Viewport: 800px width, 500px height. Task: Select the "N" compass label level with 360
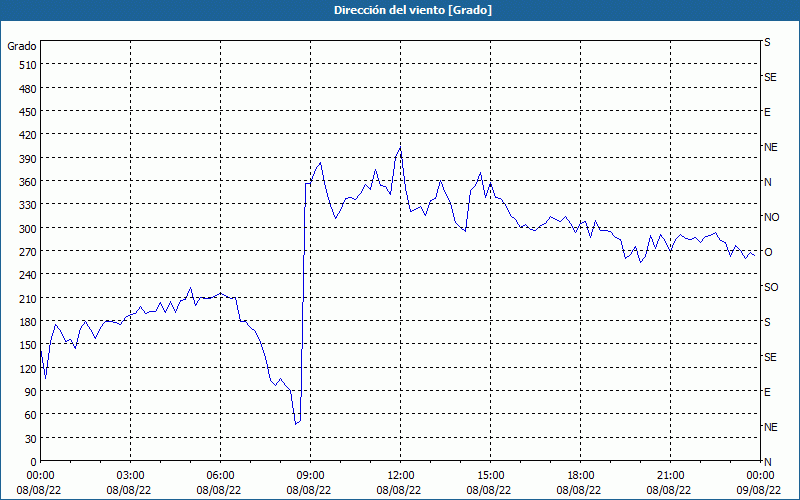click(767, 182)
